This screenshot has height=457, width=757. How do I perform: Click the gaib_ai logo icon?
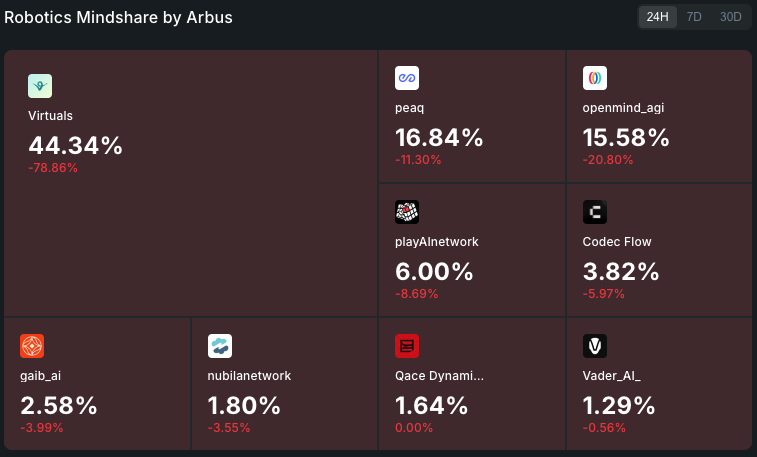tap(32, 346)
